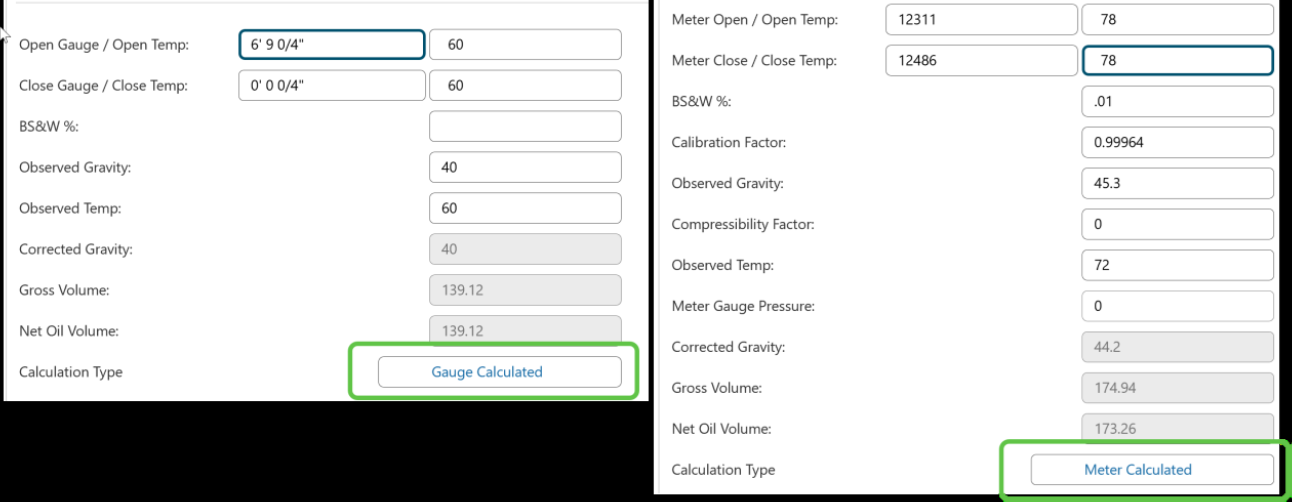Select the Observed Gravity field showing 45.3
1292x502 pixels.
click(1177, 184)
